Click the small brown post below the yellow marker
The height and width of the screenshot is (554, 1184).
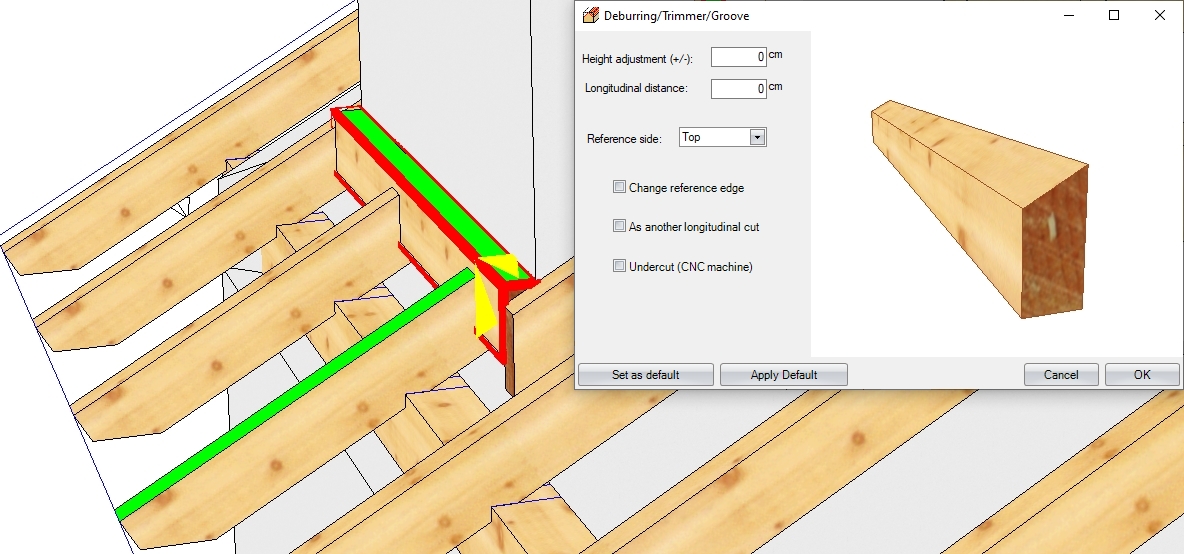pos(508,350)
